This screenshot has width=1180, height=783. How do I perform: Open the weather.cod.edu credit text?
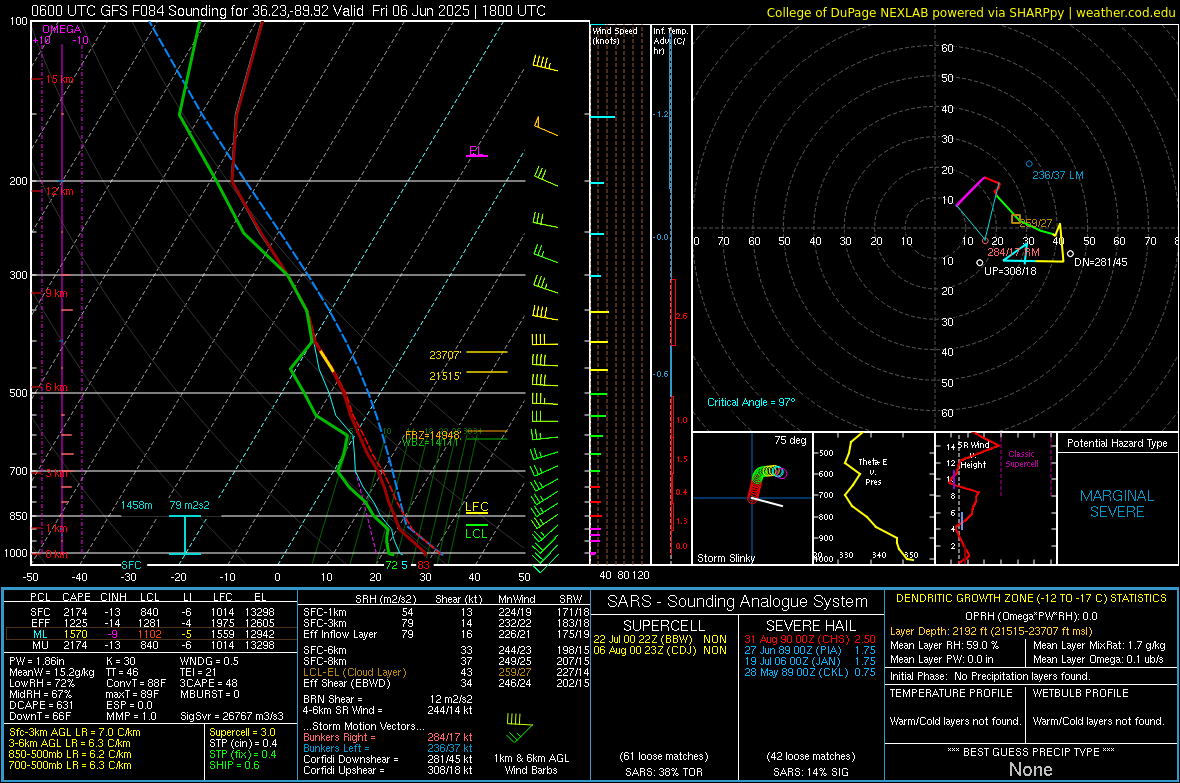(1125, 12)
